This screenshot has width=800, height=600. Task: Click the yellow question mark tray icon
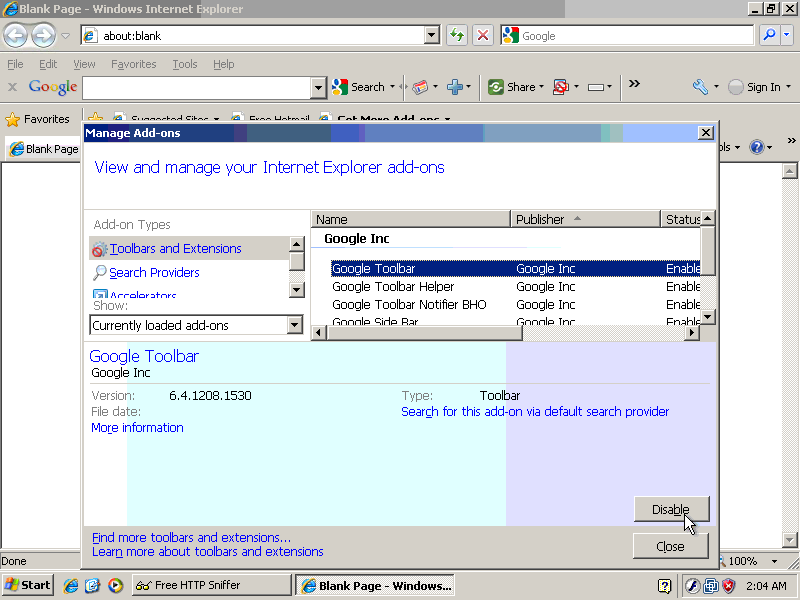click(664, 586)
